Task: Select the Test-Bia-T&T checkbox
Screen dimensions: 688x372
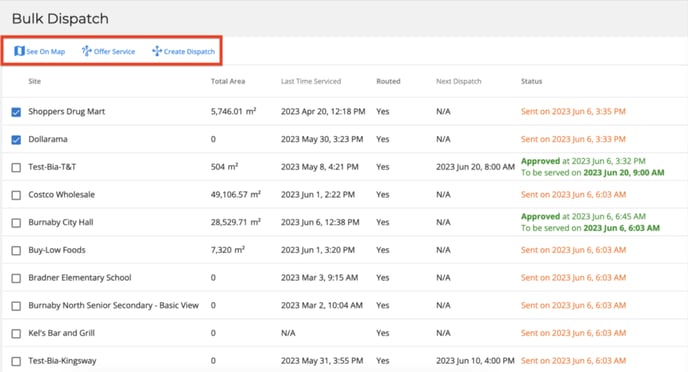Action: pos(16,167)
